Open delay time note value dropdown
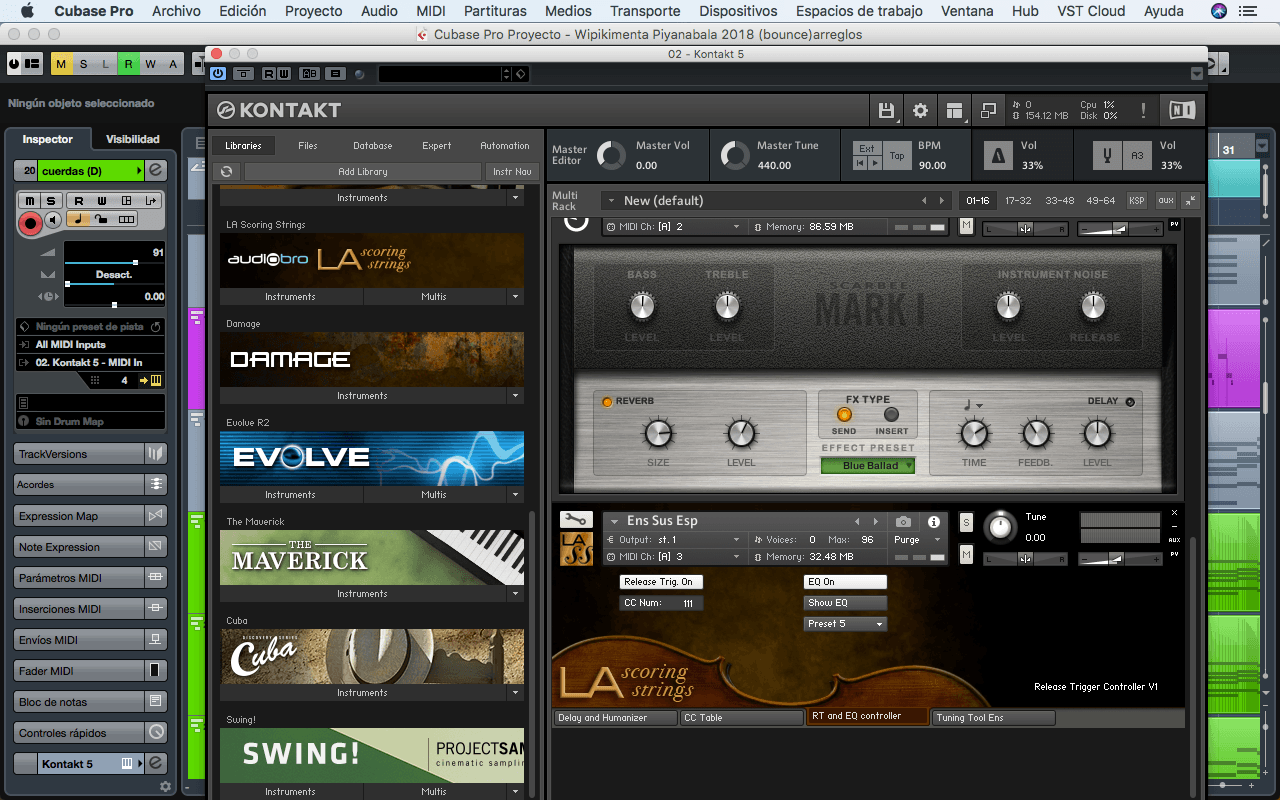1280x800 pixels. point(972,405)
